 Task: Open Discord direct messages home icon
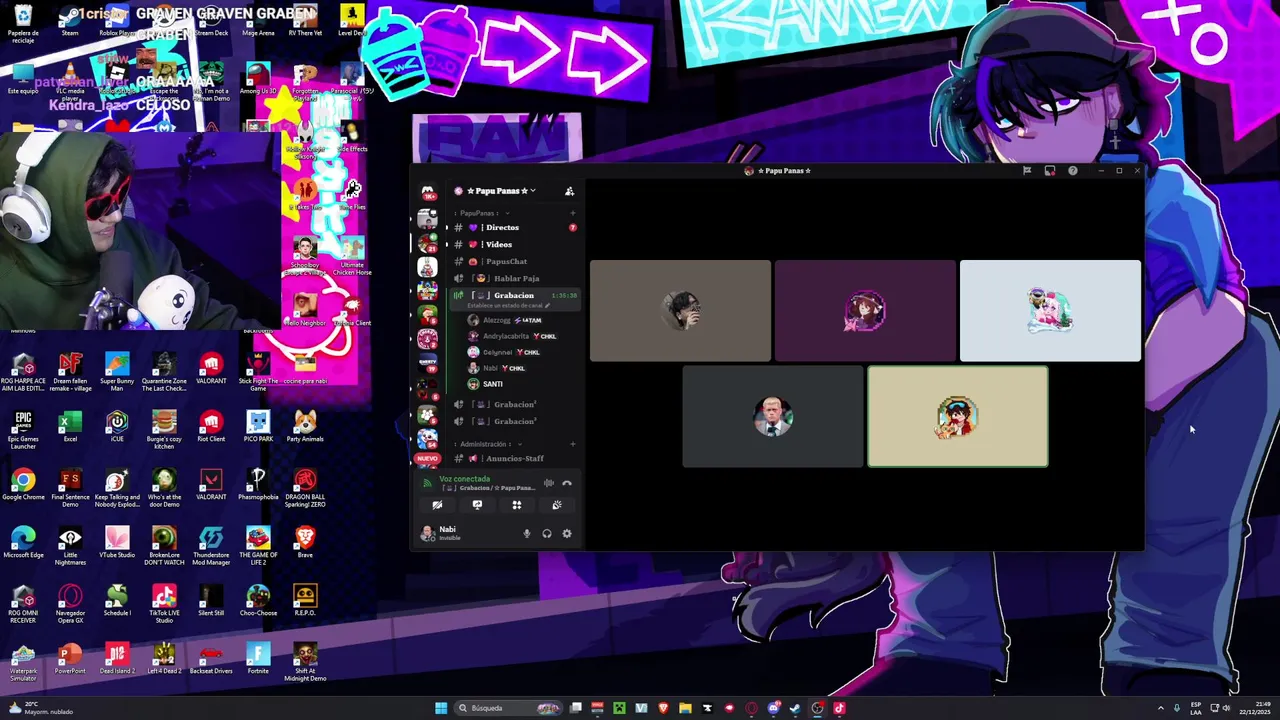click(428, 191)
